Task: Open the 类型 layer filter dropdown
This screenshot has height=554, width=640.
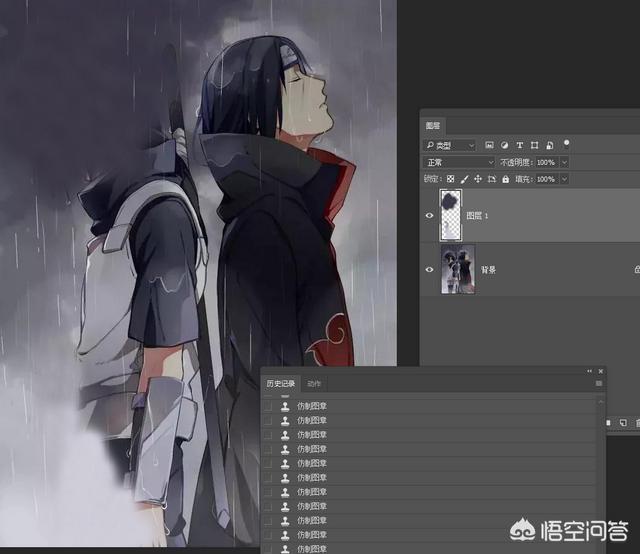Action: 449,145
